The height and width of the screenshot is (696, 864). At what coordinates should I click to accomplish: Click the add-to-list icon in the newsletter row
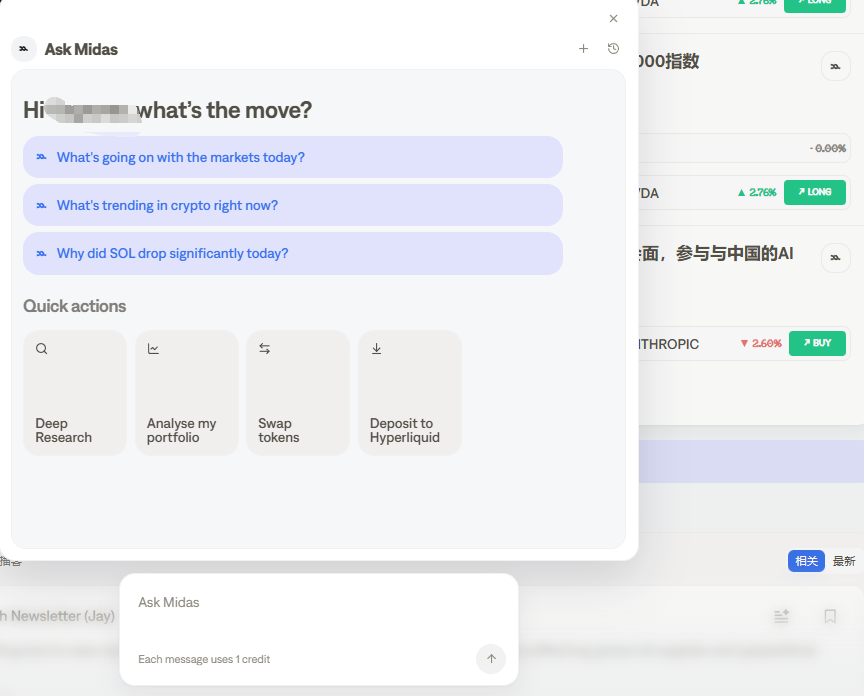tap(781, 616)
